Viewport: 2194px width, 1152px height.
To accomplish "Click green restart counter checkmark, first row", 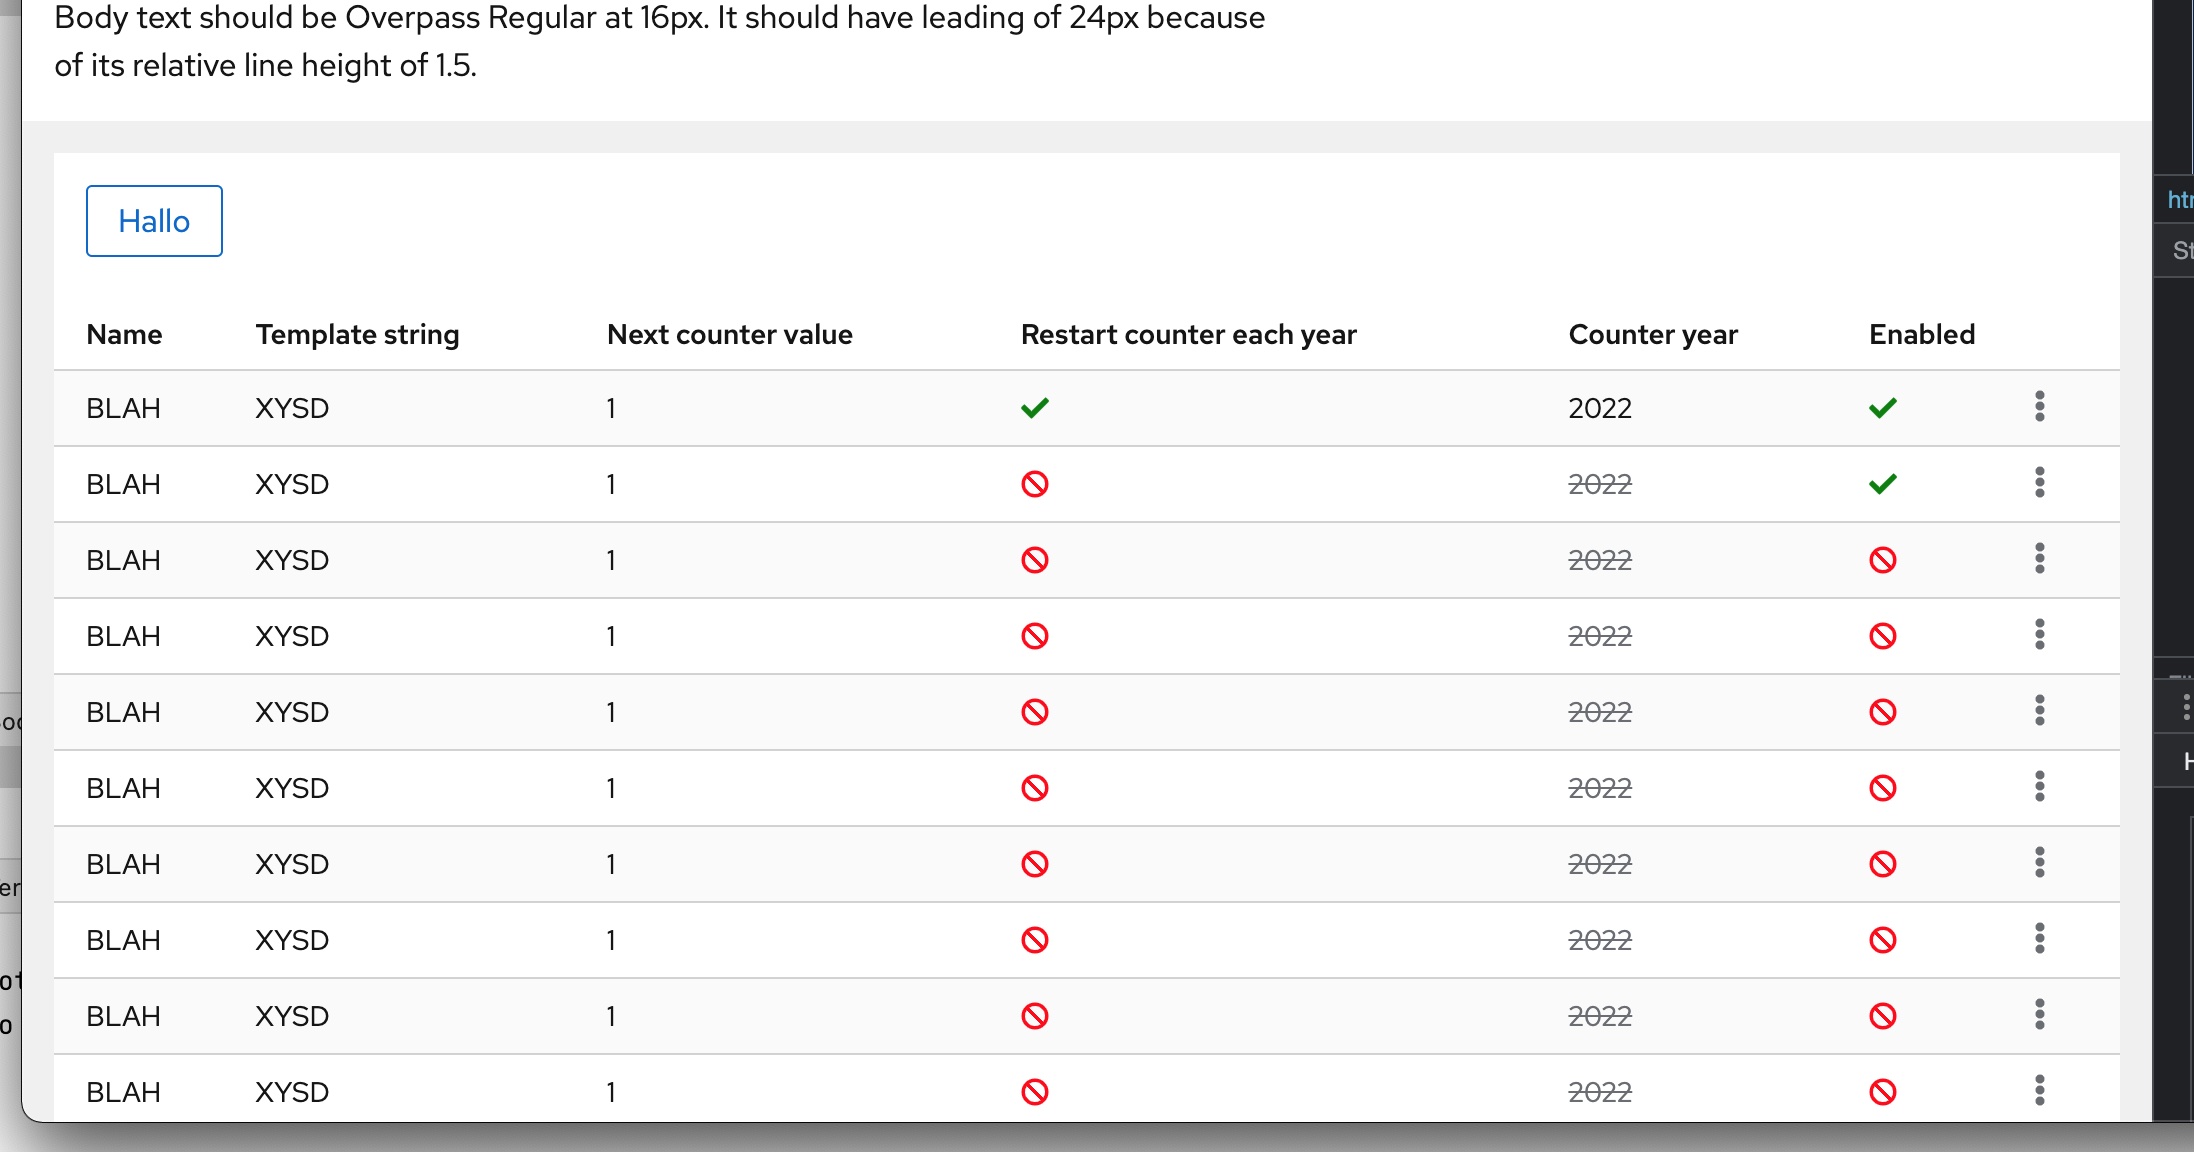I will coord(1034,408).
